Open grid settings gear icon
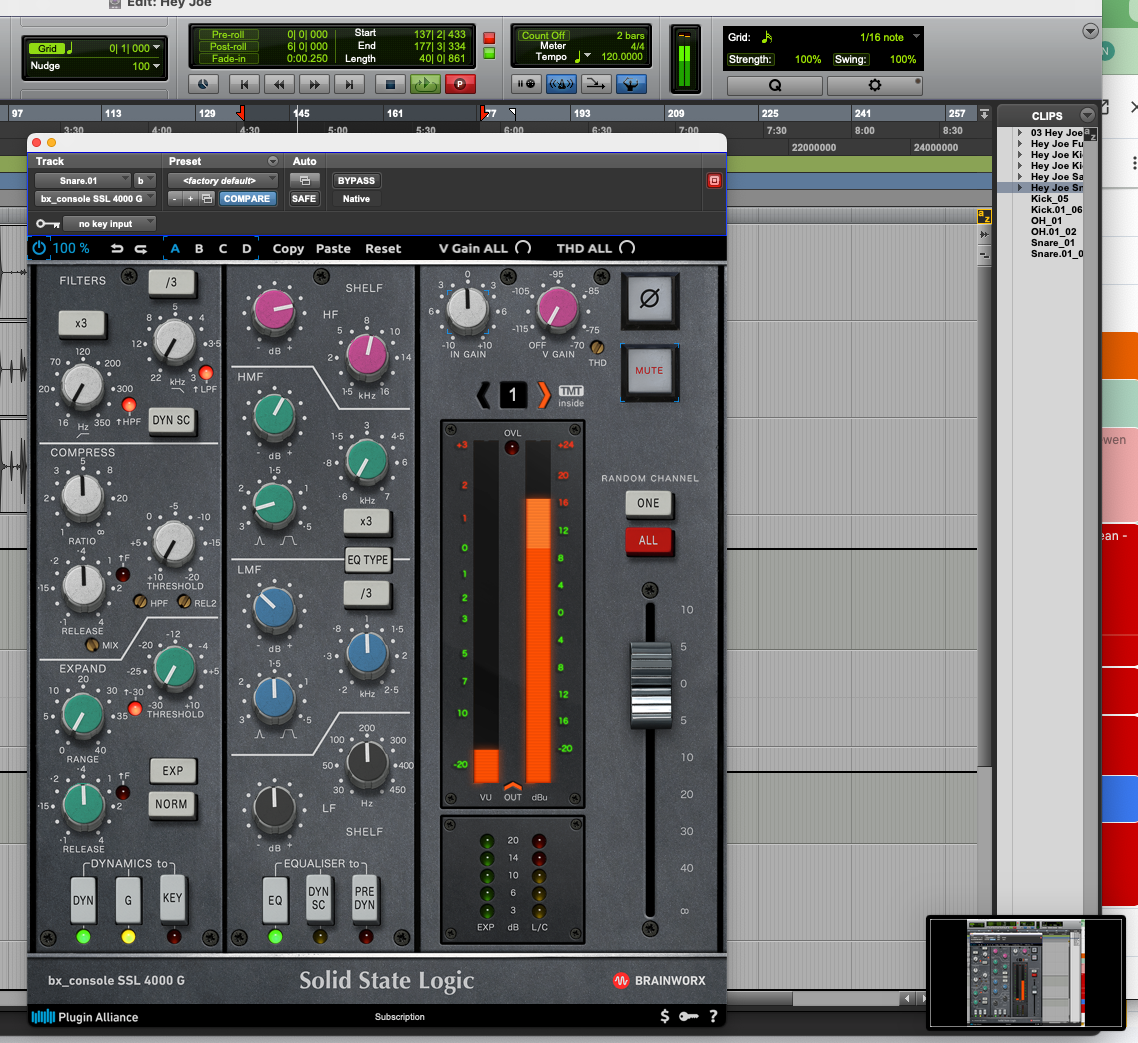1138x1043 pixels. (875, 85)
